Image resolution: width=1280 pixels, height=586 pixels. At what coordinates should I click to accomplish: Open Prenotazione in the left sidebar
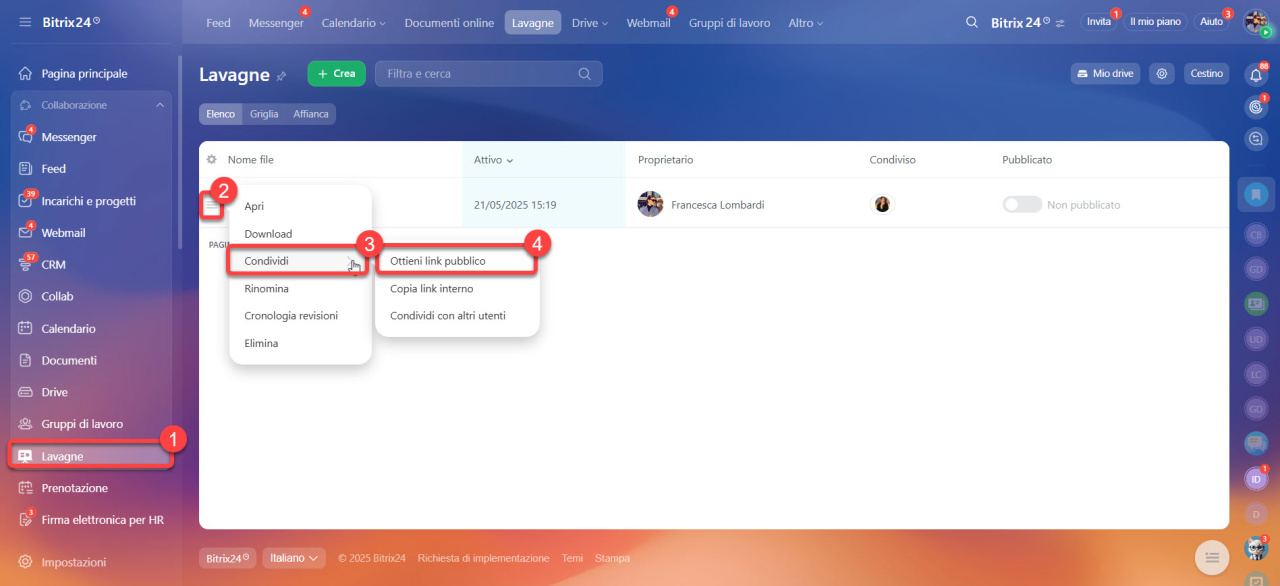[x=74, y=488]
